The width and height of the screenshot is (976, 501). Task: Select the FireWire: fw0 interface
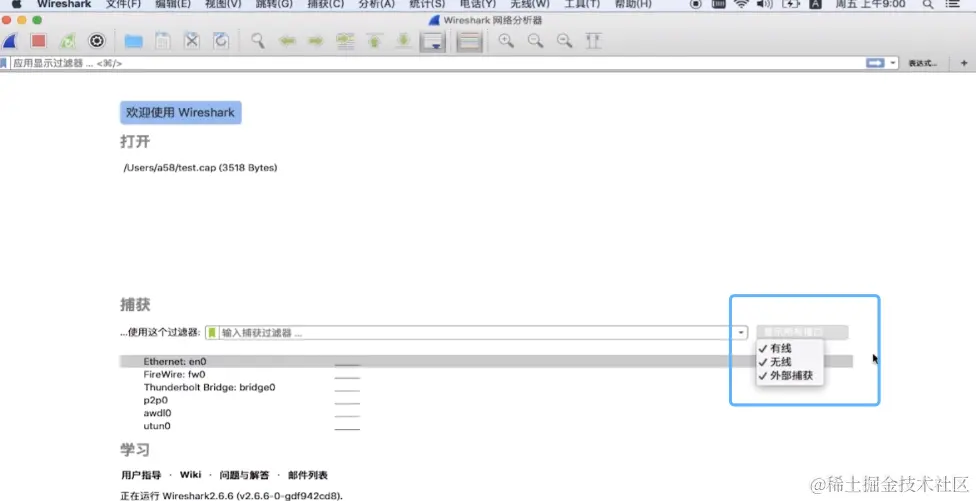(486, 374)
